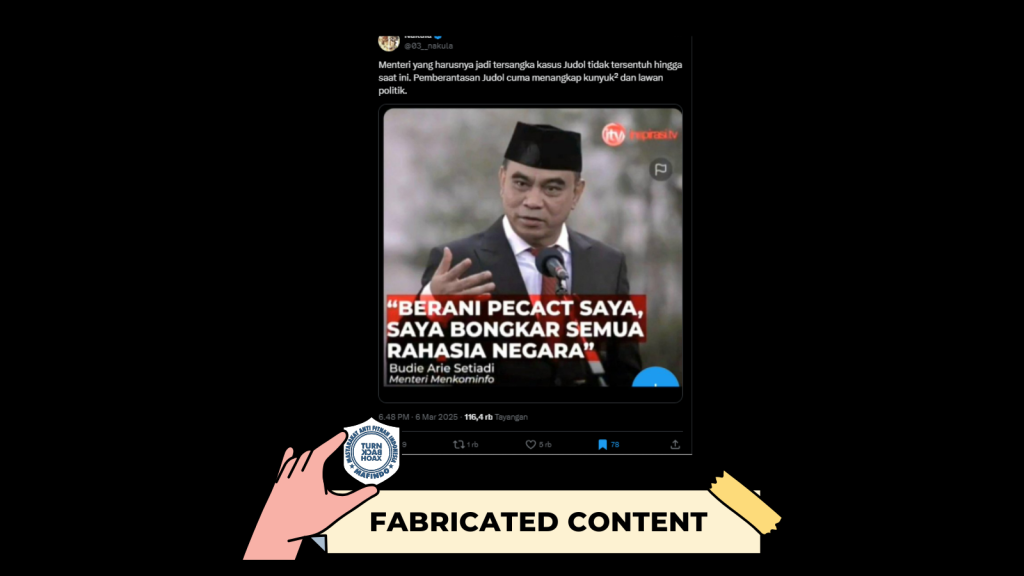The image size is (1024, 576).
Task: Click the 6.48 PM timestamp
Action: click(x=394, y=417)
